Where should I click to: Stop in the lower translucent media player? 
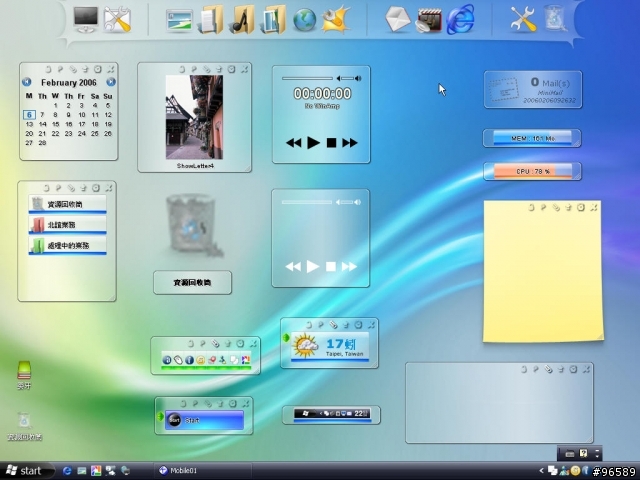click(331, 267)
